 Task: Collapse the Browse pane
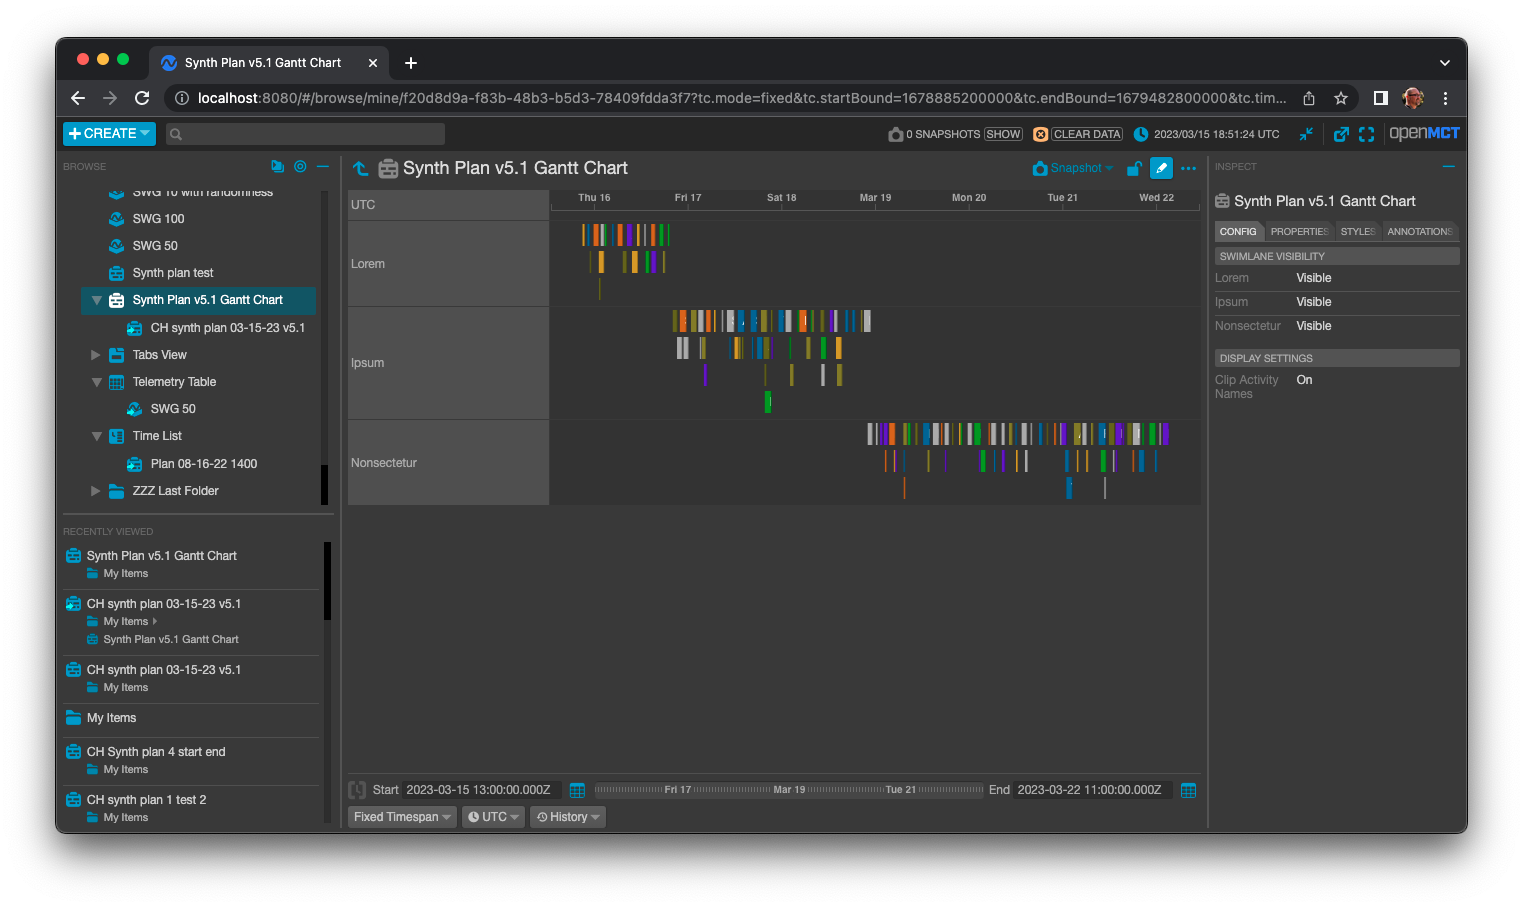323,167
